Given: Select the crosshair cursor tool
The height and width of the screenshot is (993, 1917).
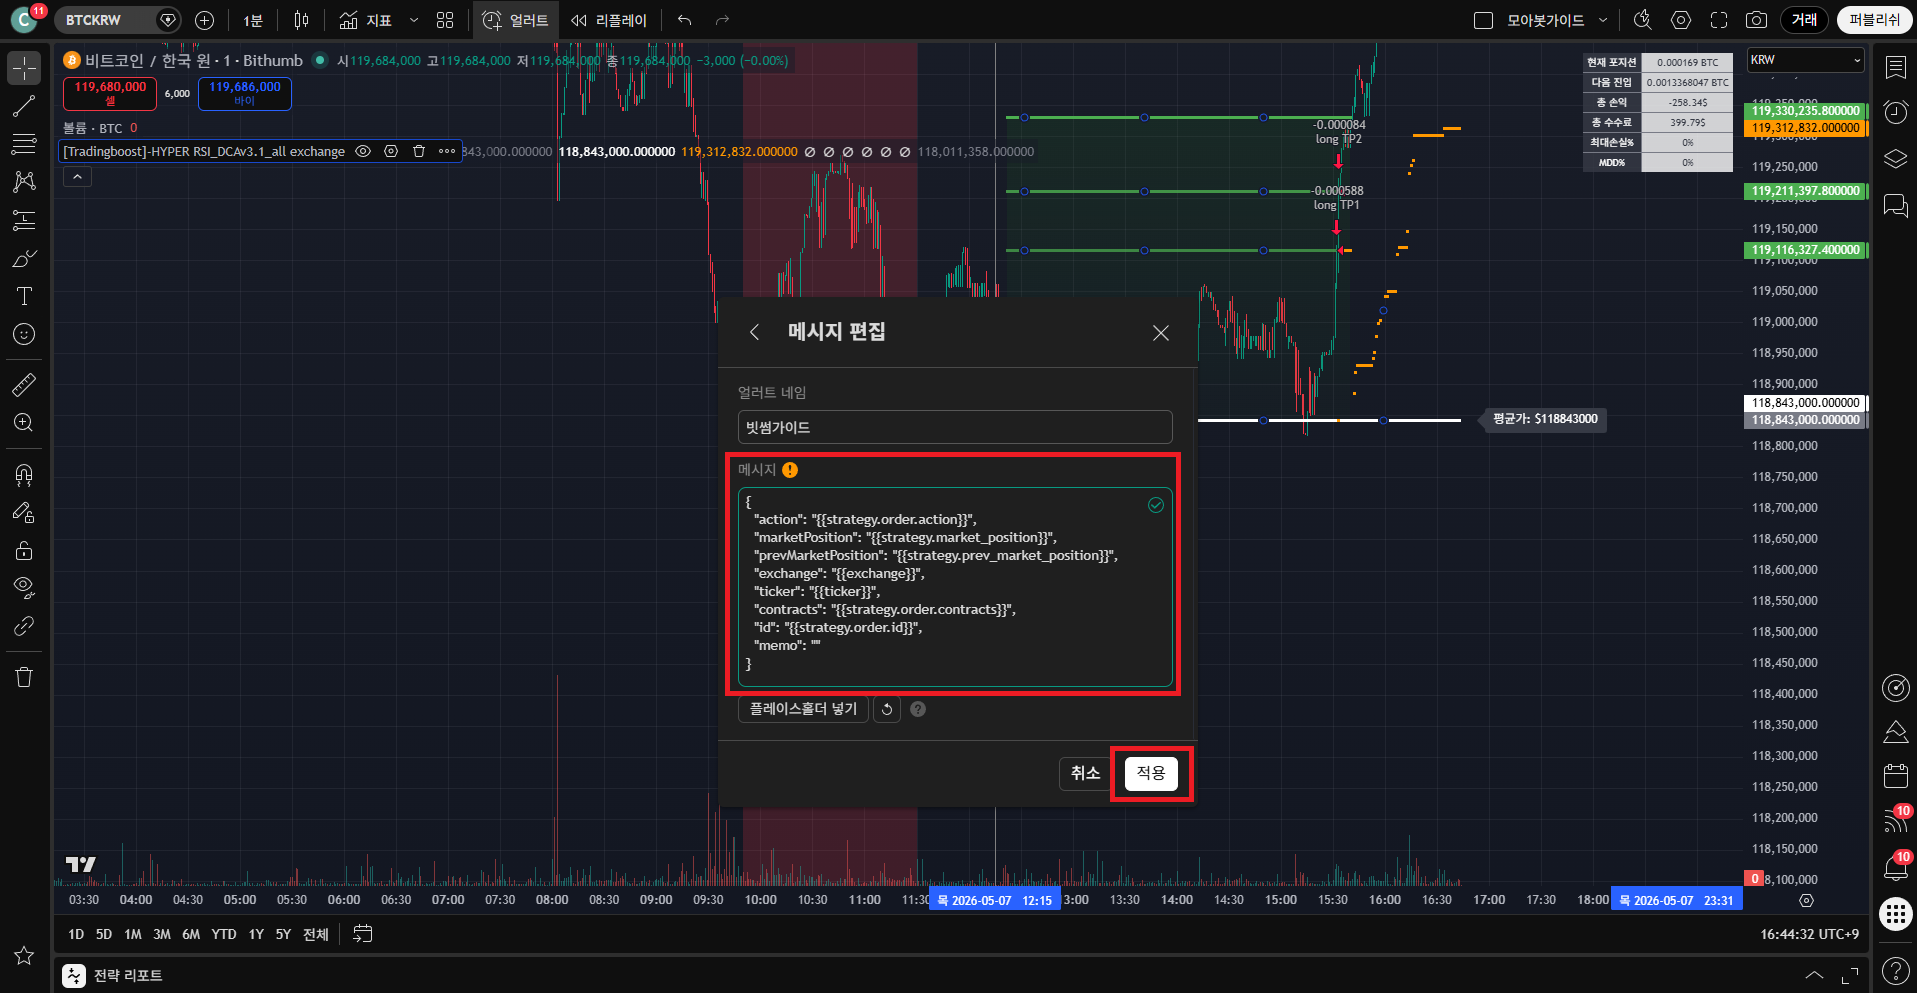Looking at the screenshot, I should tap(24, 68).
